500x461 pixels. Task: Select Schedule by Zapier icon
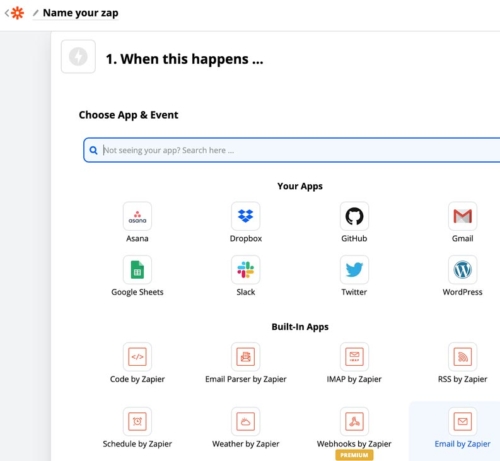pos(137,421)
